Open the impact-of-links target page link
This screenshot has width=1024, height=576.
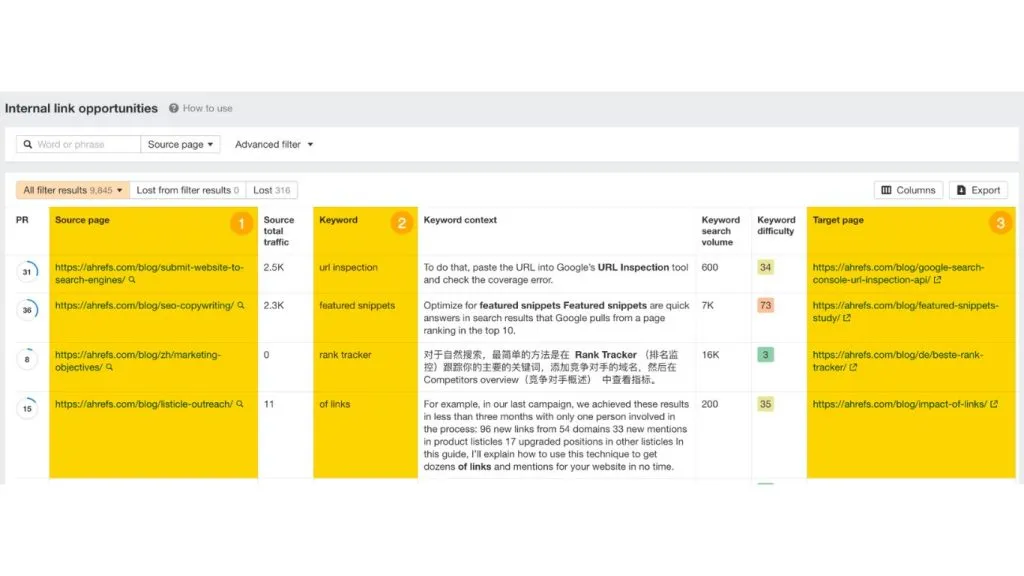pos(899,404)
